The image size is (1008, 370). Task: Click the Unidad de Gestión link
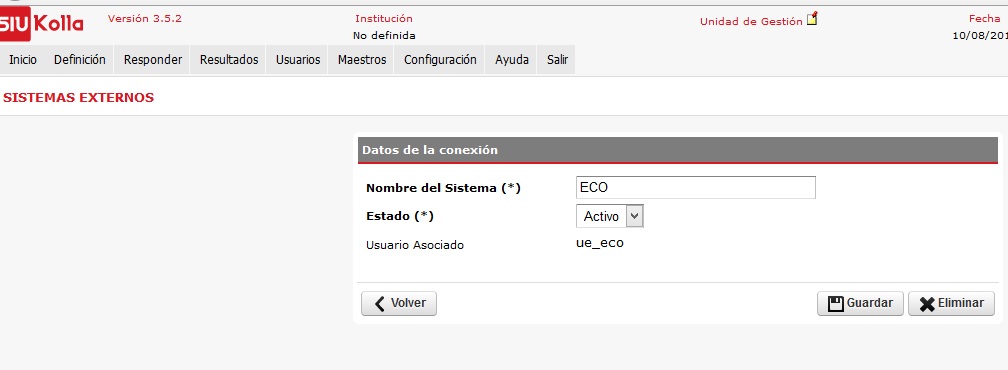click(751, 22)
